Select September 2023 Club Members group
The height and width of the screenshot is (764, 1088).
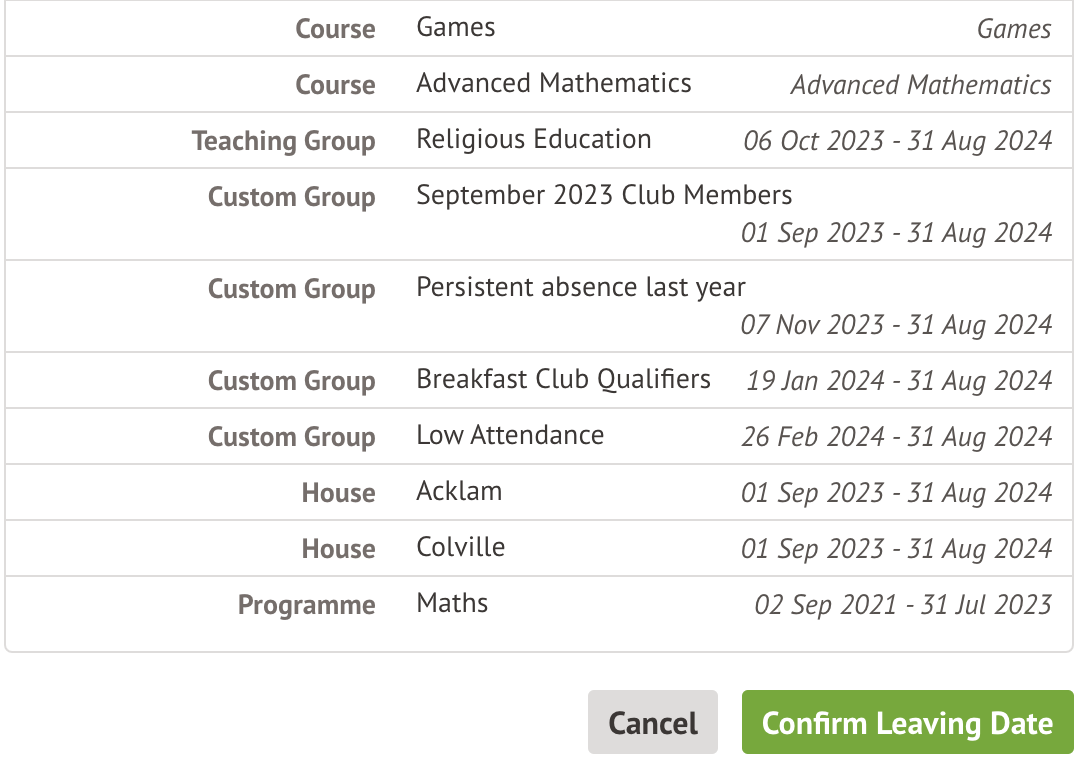[x=604, y=195]
